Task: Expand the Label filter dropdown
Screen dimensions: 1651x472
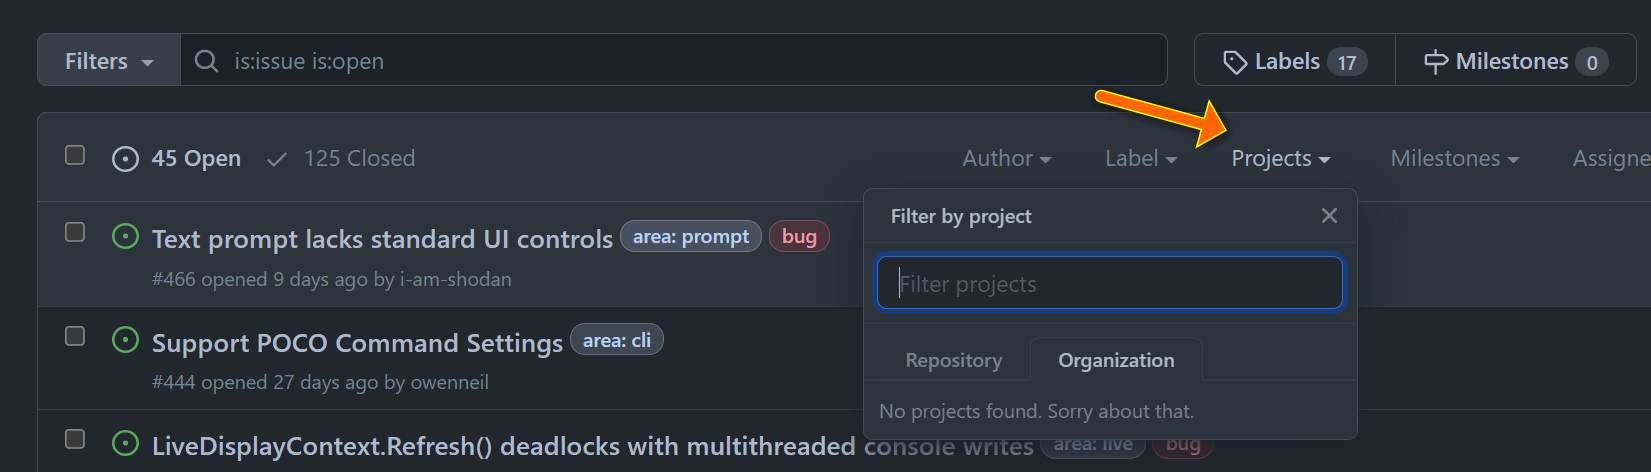Action: point(1140,159)
